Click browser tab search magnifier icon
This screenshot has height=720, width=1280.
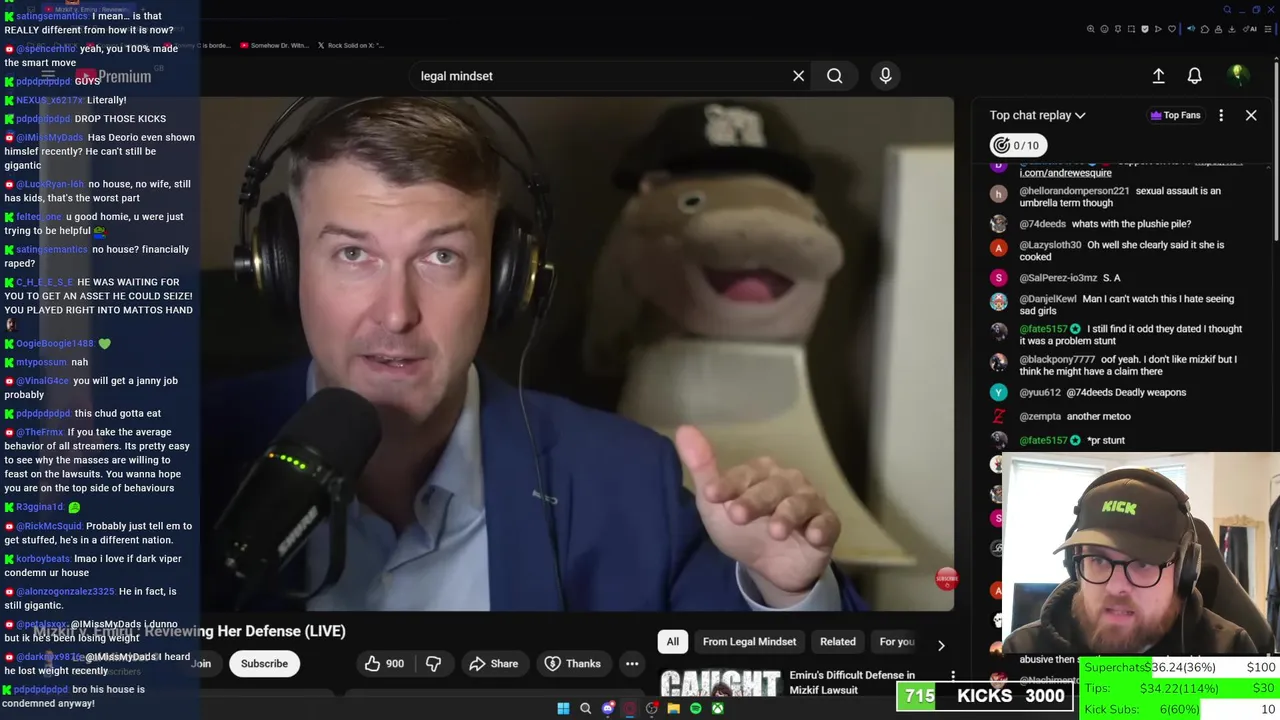[1227, 10]
